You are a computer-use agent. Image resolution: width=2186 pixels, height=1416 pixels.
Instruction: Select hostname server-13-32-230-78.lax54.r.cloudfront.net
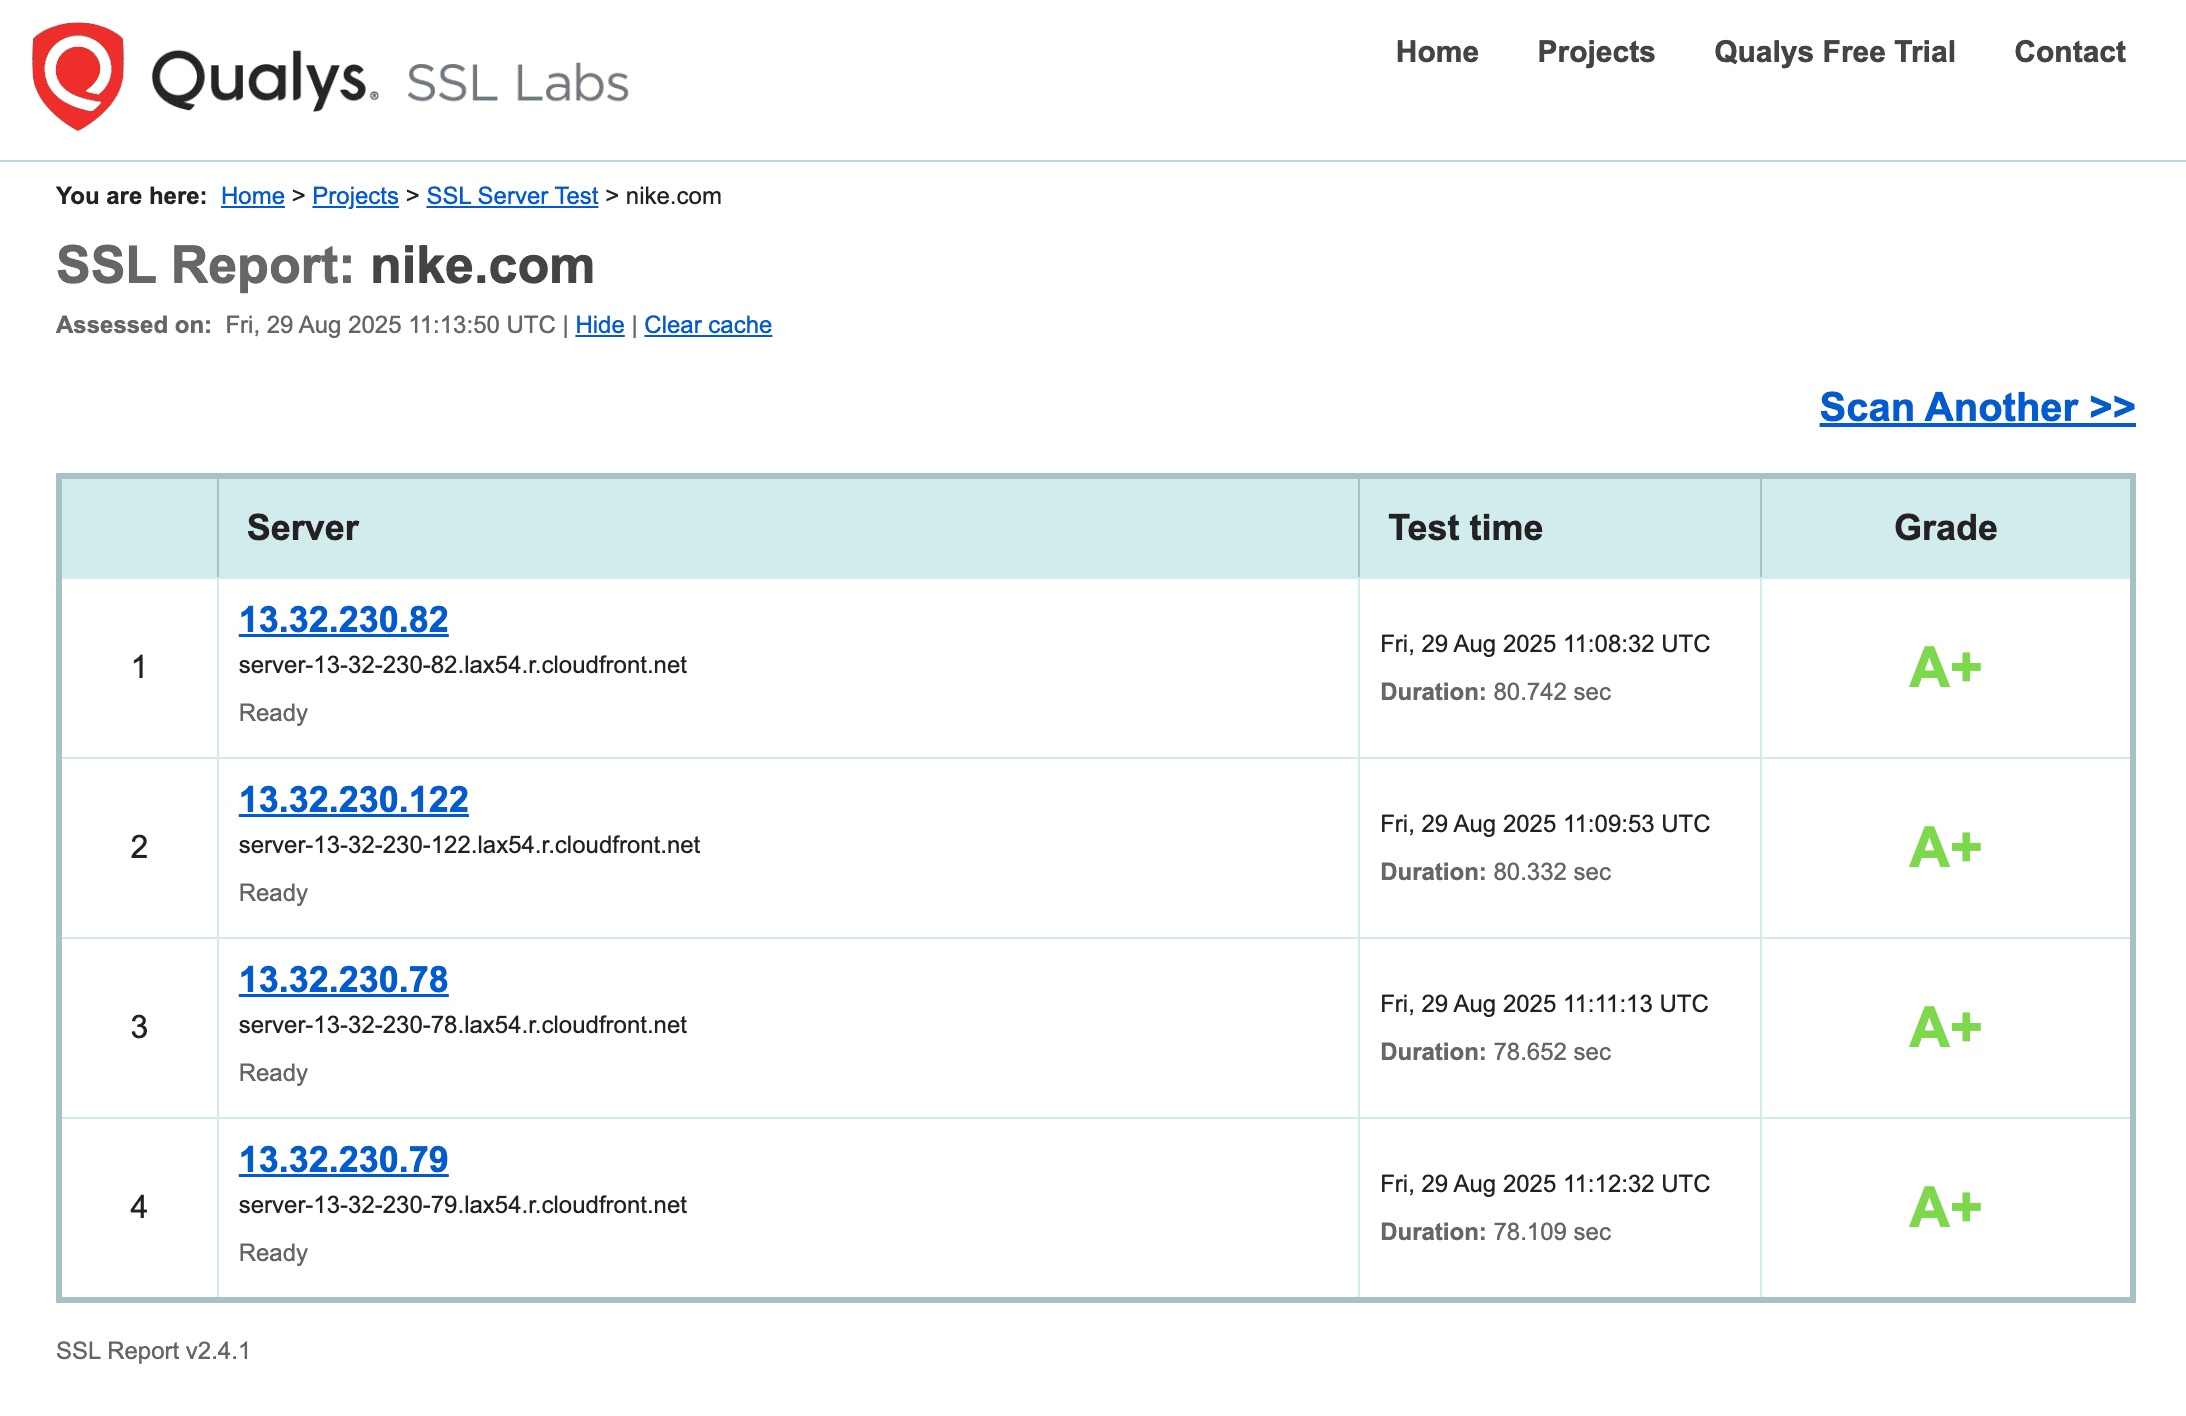463,1025
